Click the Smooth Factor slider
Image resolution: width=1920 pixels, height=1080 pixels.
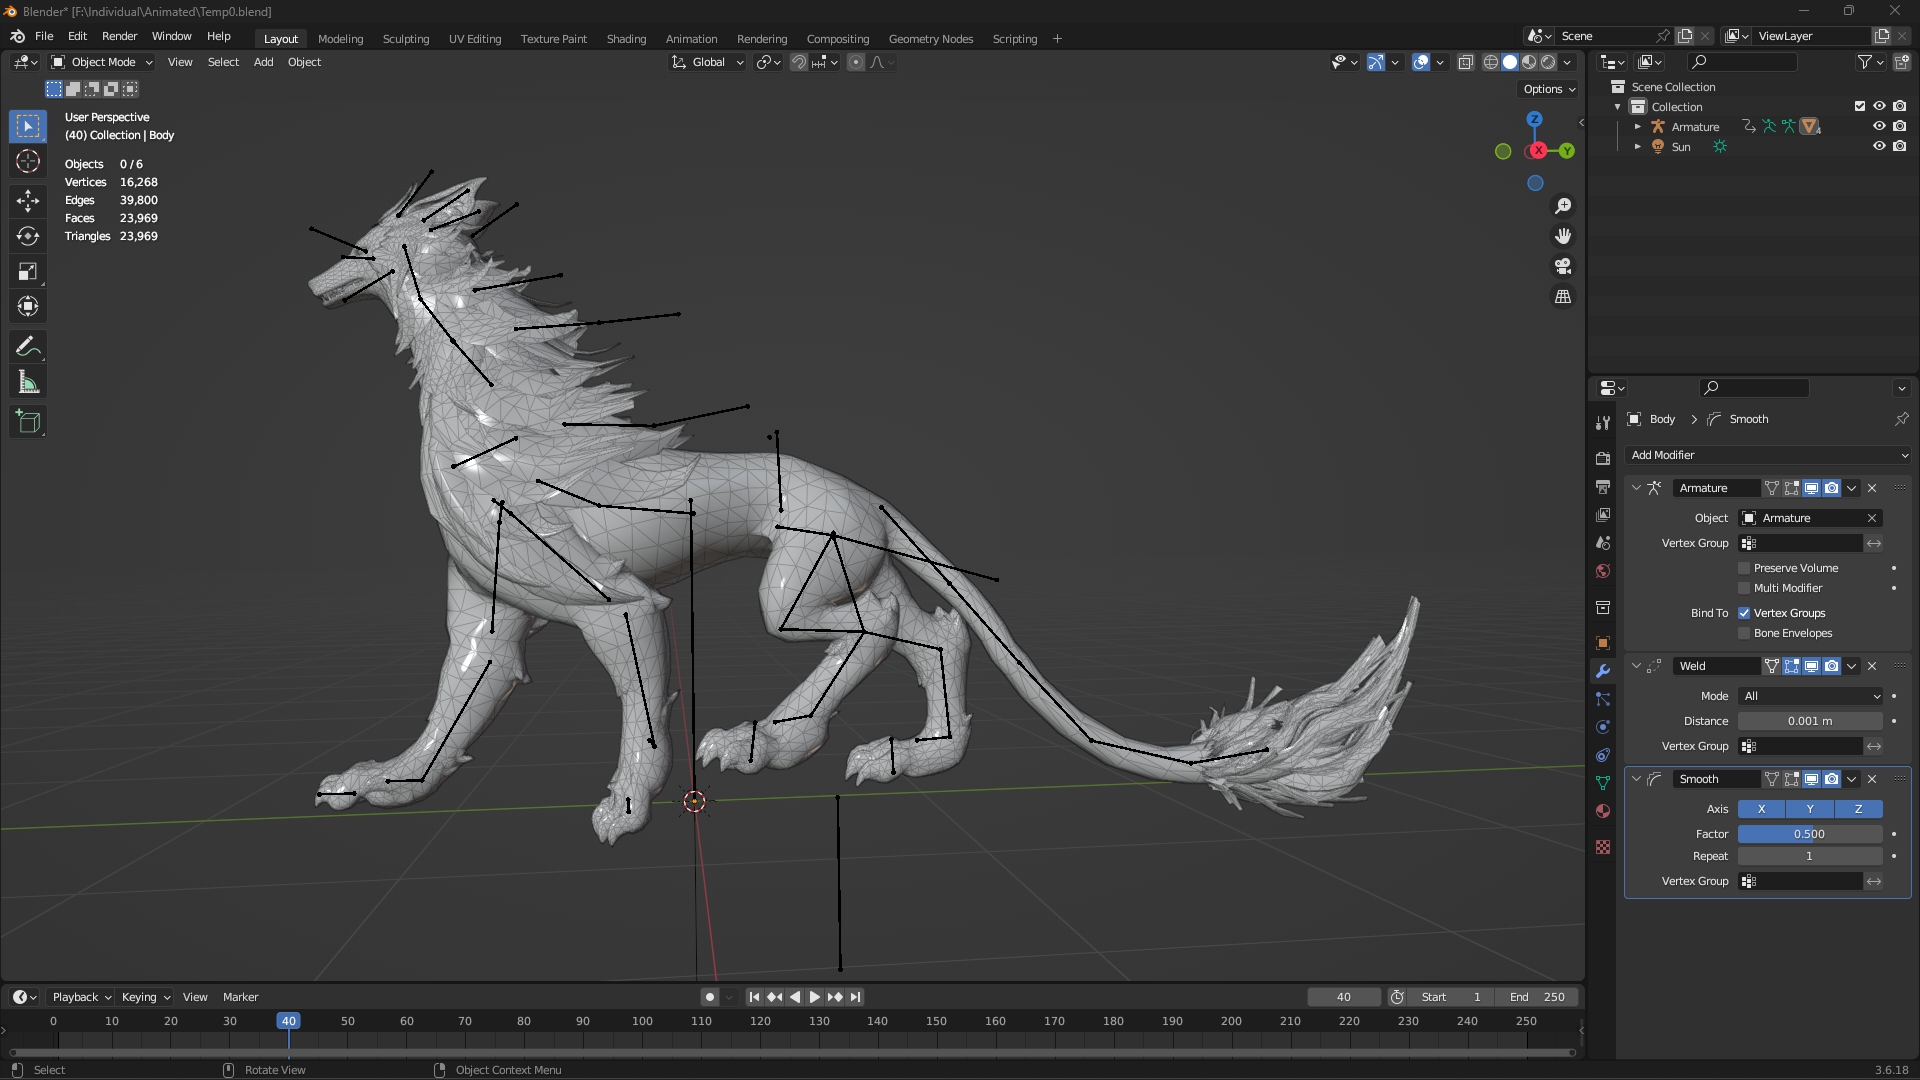[1810, 834]
